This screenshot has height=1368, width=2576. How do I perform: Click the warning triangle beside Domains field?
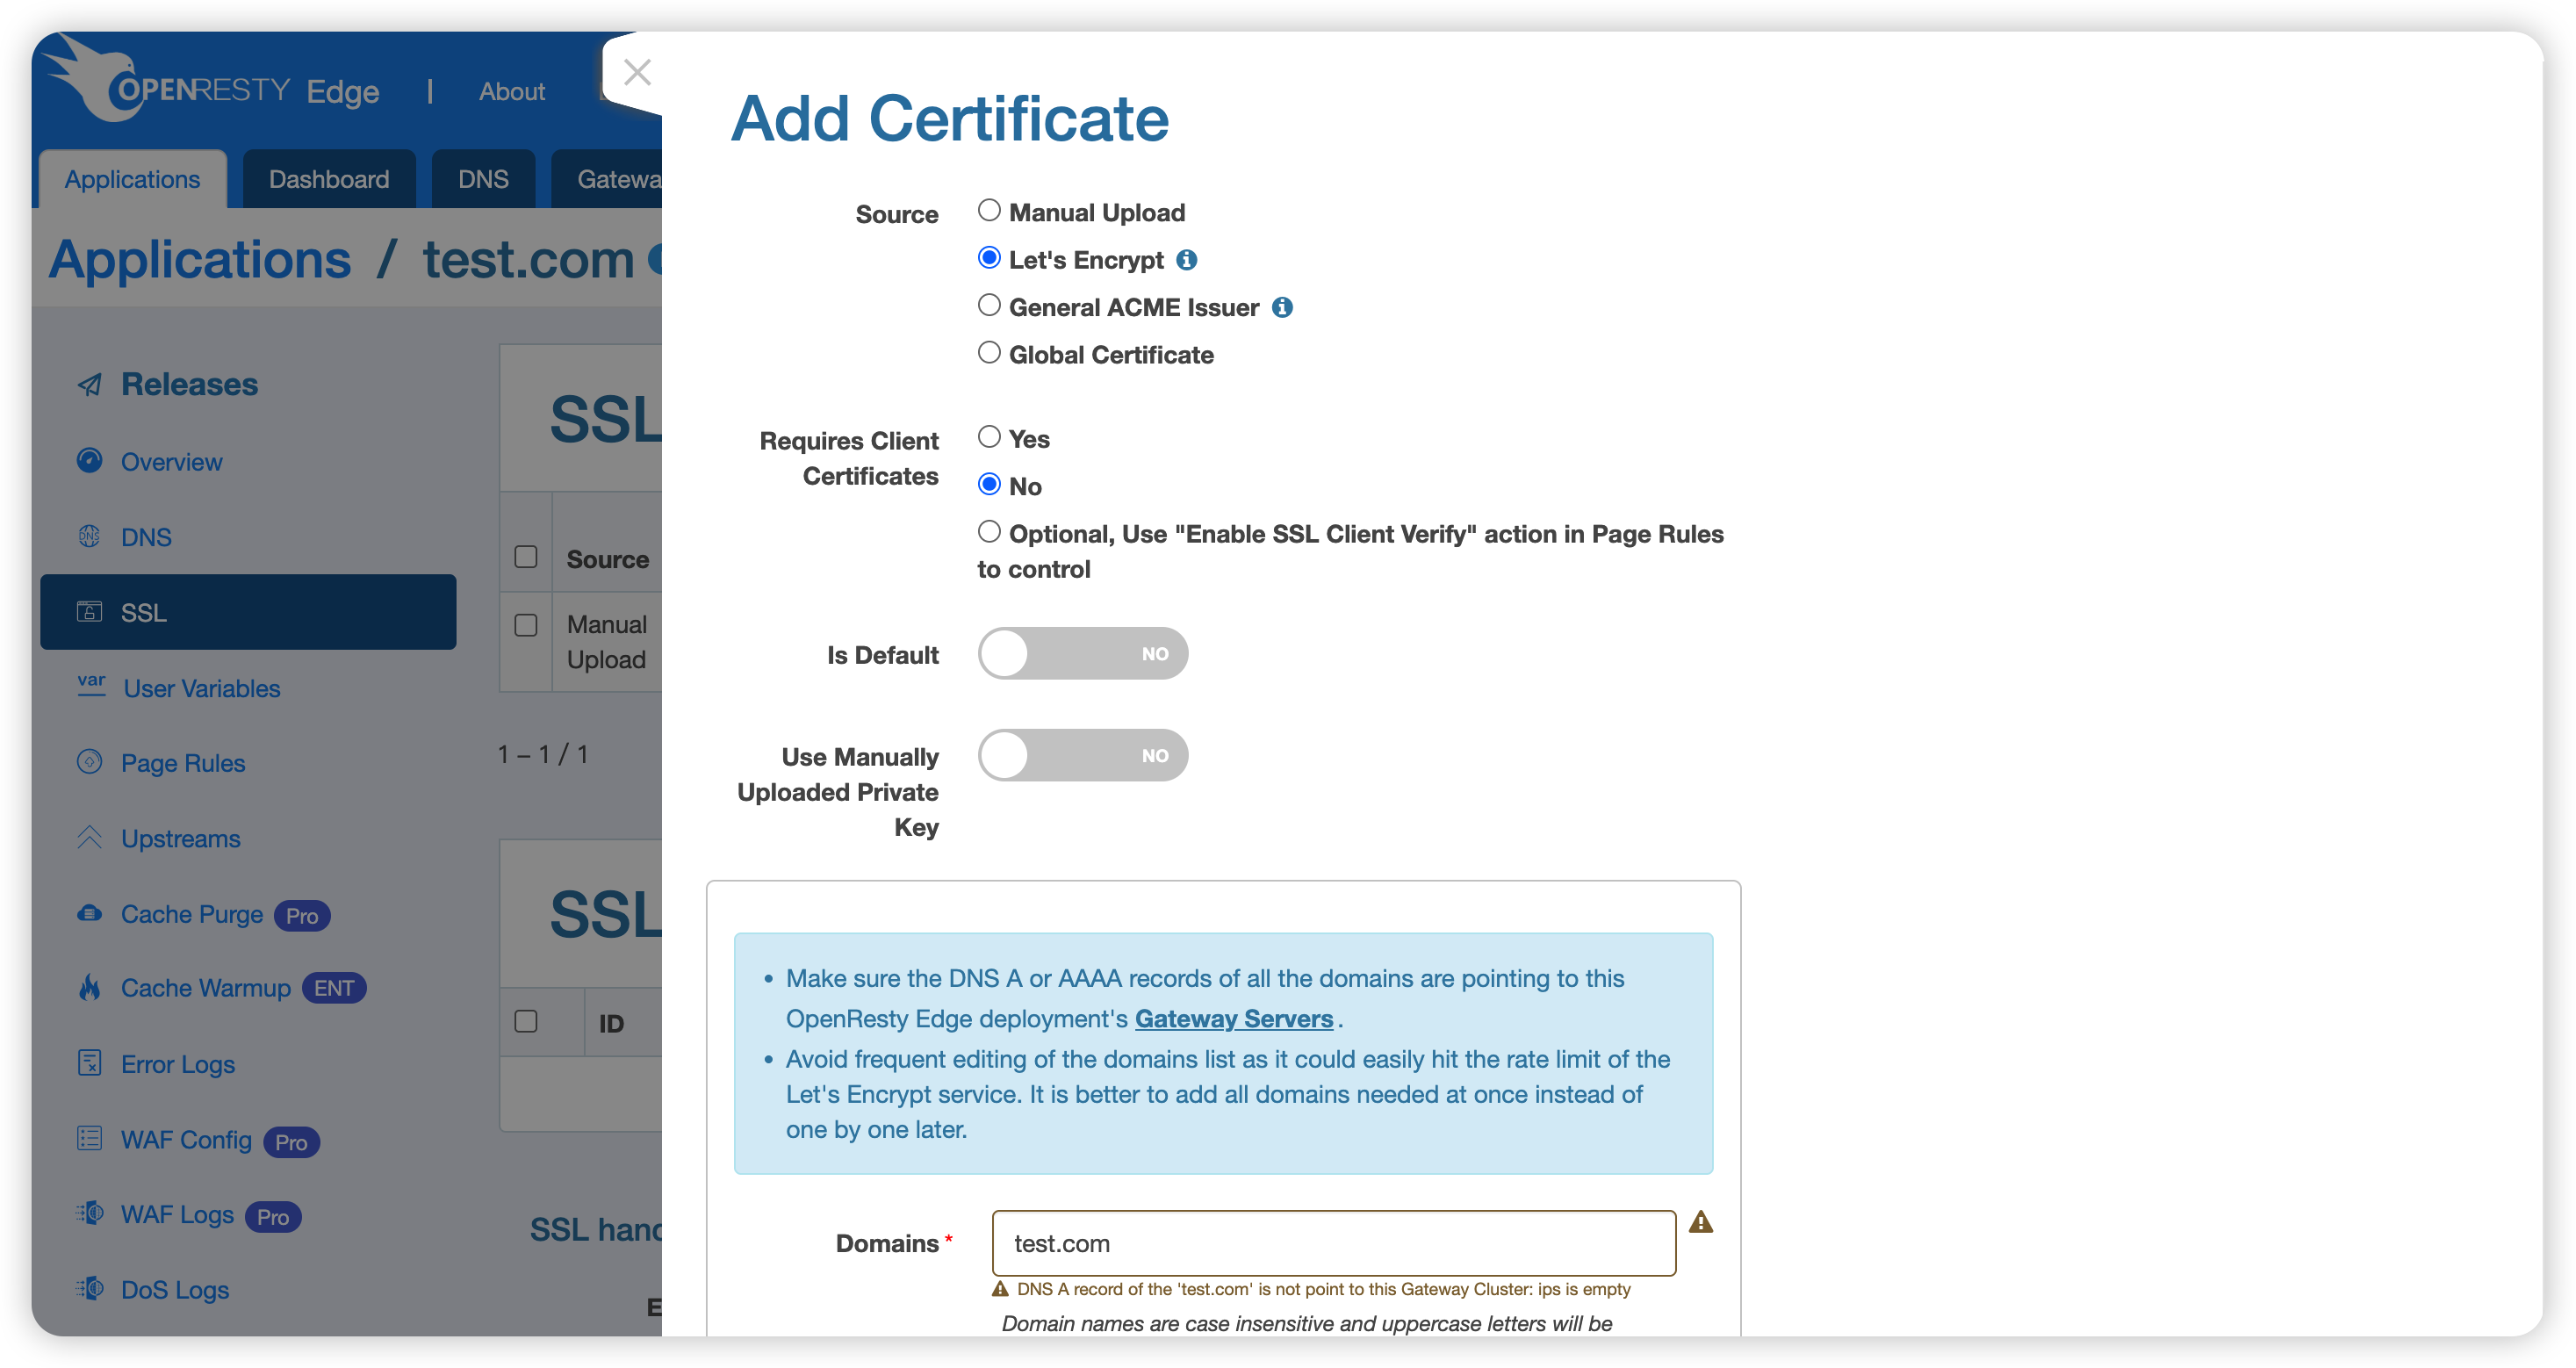tap(1700, 1222)
